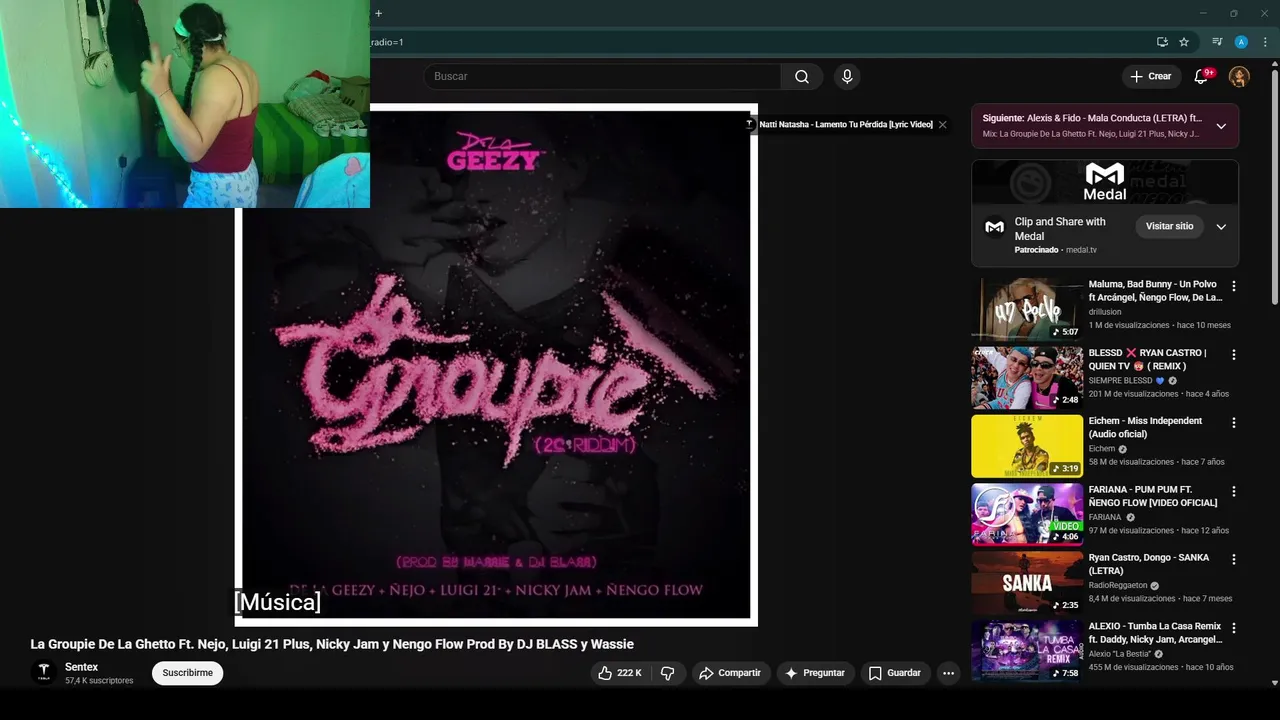
Task: Click the Natti Natasha - Lamento Tu Pérdida label
Action: [x=846, y=124]
